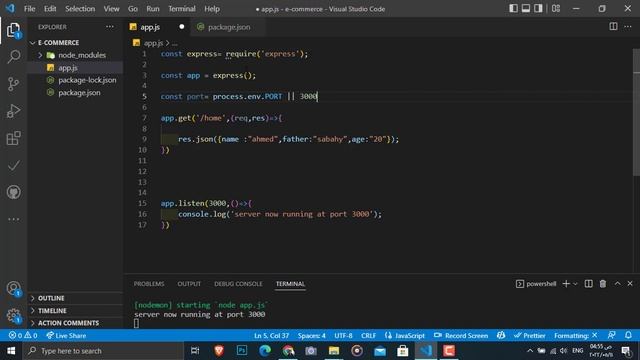This screenshot has width=640, height=360.
Task: Open the launch profile dropdown next to plus
Action: 575,284
